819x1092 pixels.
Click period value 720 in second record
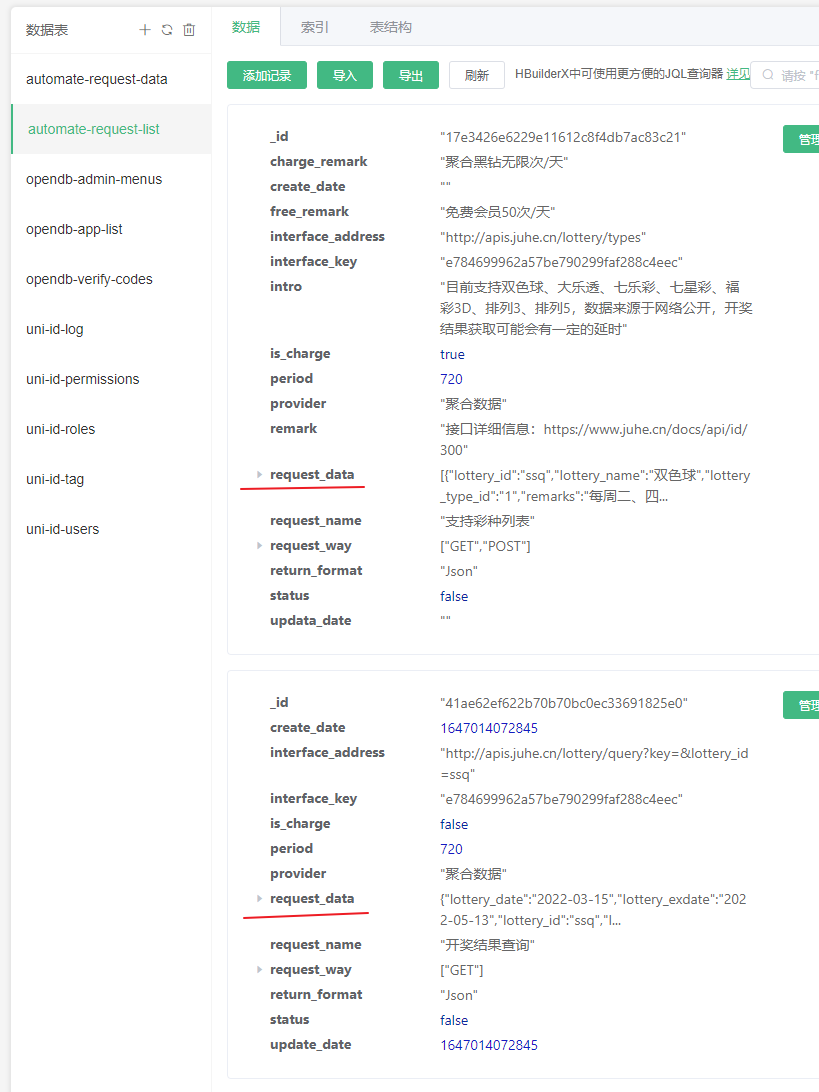451,849
